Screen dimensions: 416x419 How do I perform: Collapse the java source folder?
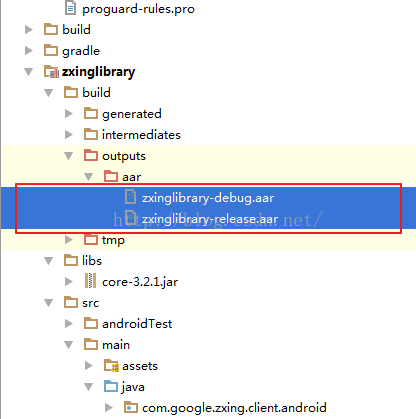coord(89,387)
